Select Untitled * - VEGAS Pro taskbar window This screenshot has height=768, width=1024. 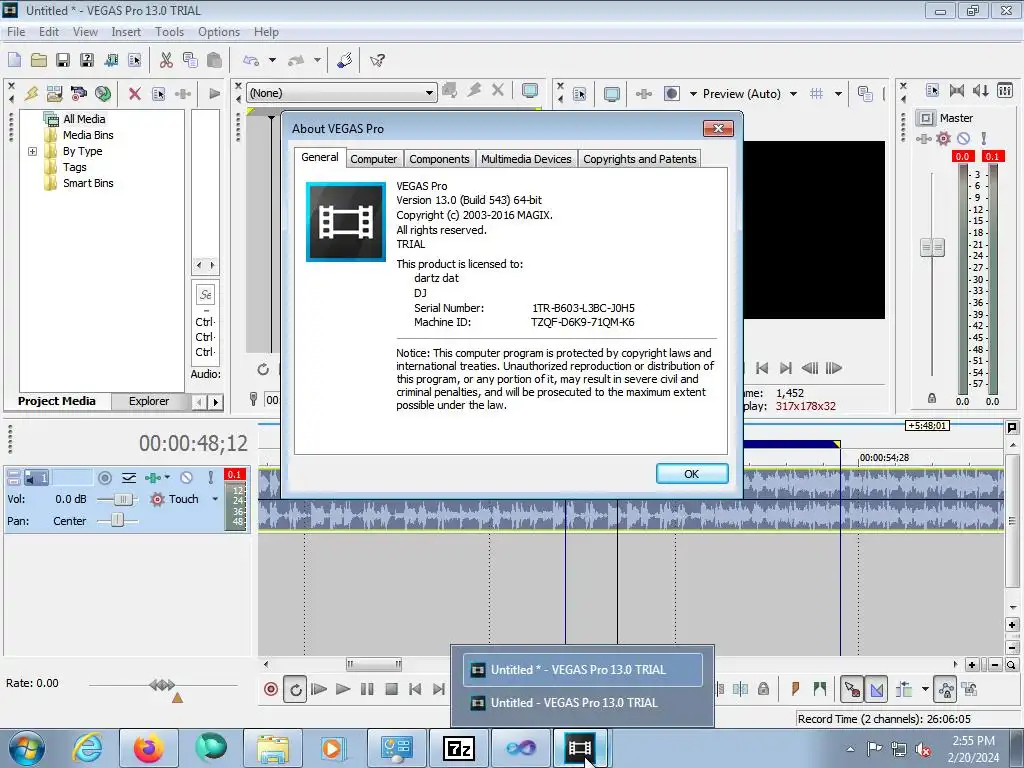pyautogui.click(x=583, y=669)
